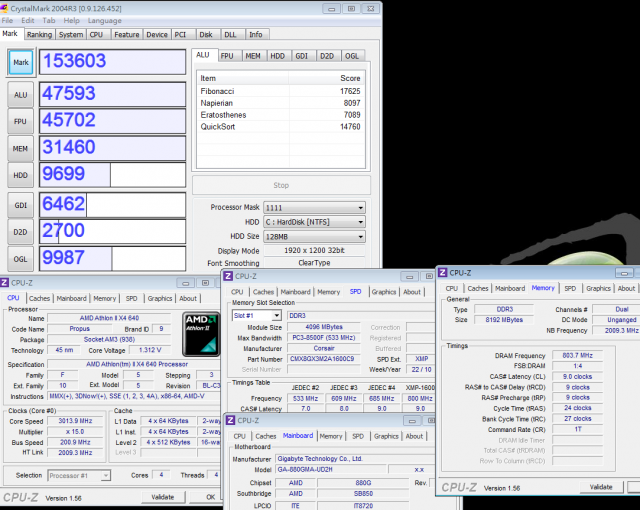The height and width of the screenshot is (510, 640).
Task: Select the MEM score detail tab
Action: 253,56
